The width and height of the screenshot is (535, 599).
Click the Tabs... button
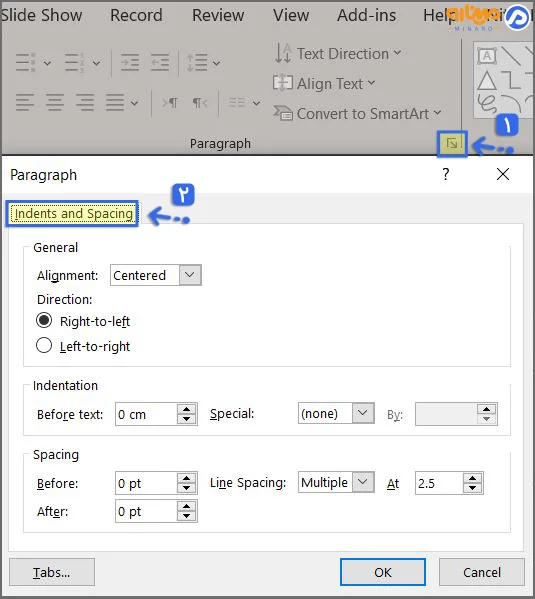coord(52,572)
